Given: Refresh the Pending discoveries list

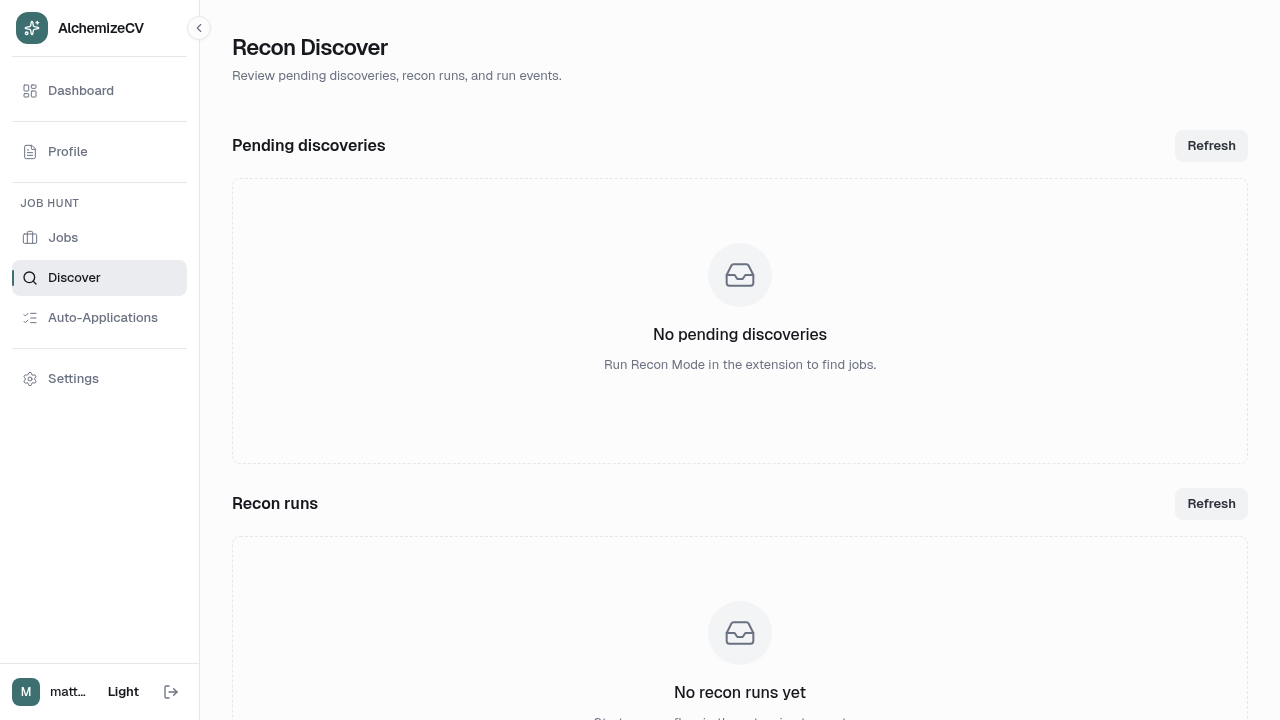Looking at the screenshot, I should [x=1211, y=146].
